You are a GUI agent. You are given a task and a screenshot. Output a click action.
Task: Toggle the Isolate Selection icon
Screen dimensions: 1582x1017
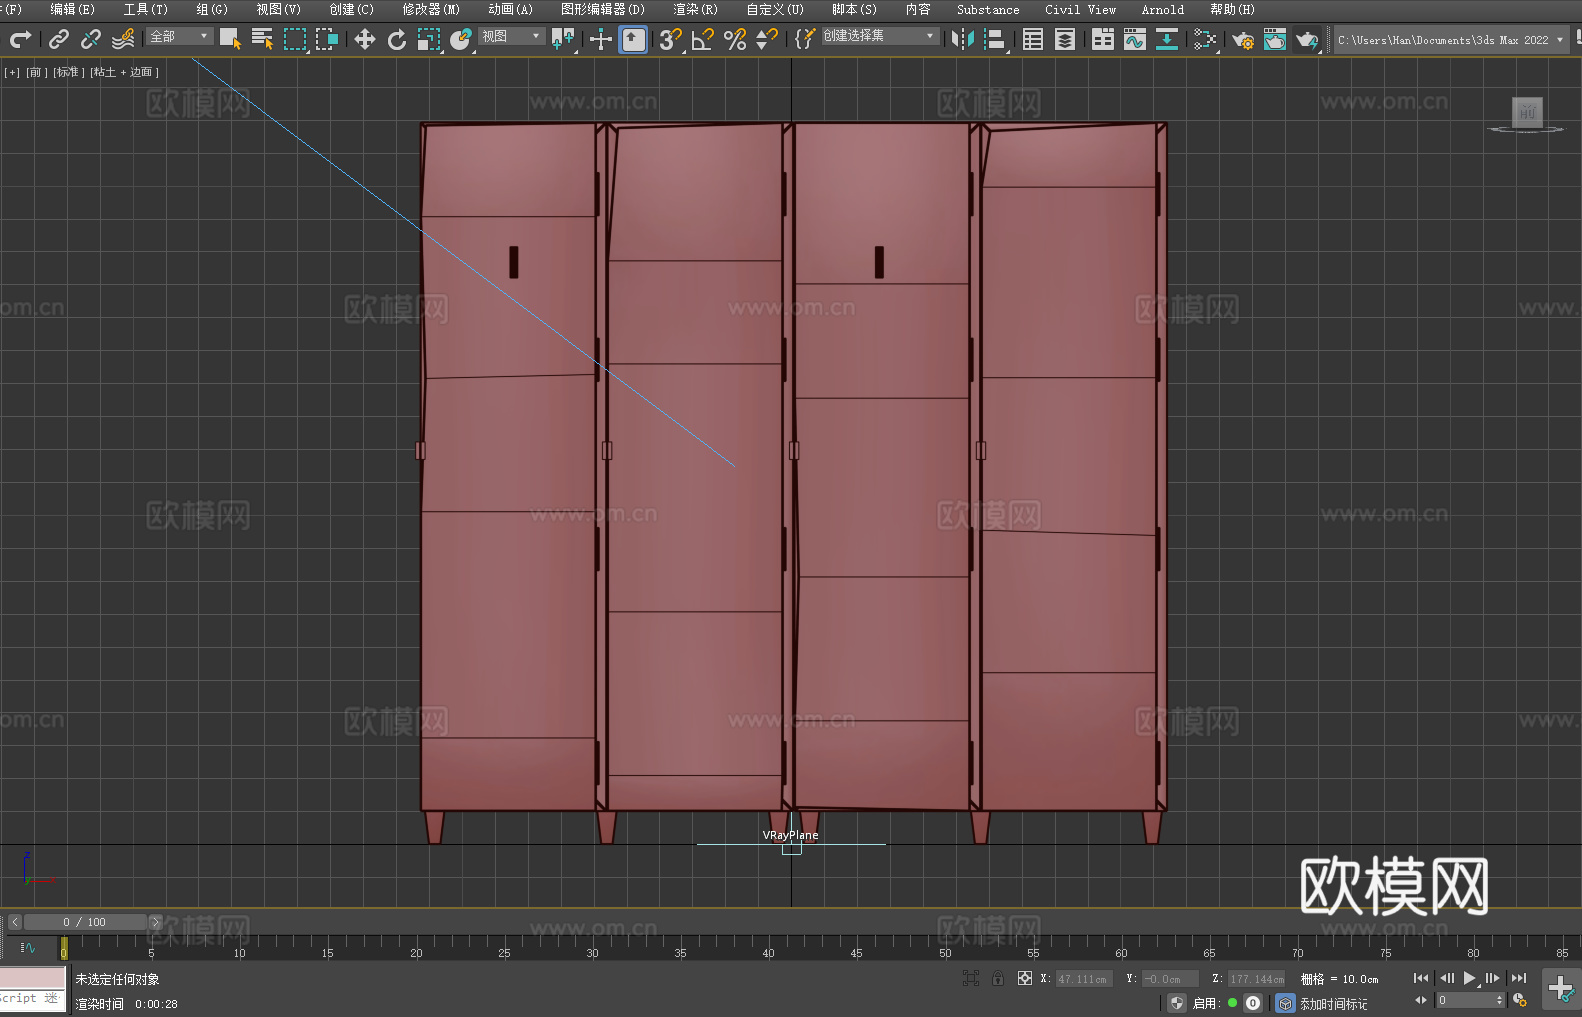970,979
